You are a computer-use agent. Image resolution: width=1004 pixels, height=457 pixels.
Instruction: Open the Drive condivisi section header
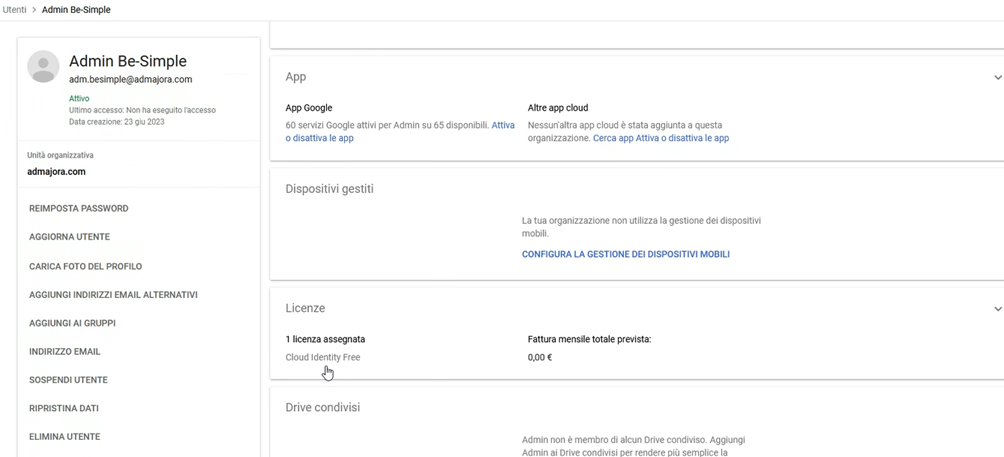(323, 407)
